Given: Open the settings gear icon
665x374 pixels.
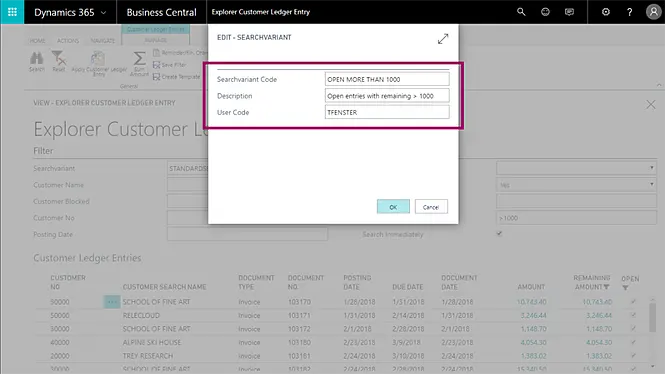Looking at the screenshot, I should pyautogui.click(x=606, y=12).
